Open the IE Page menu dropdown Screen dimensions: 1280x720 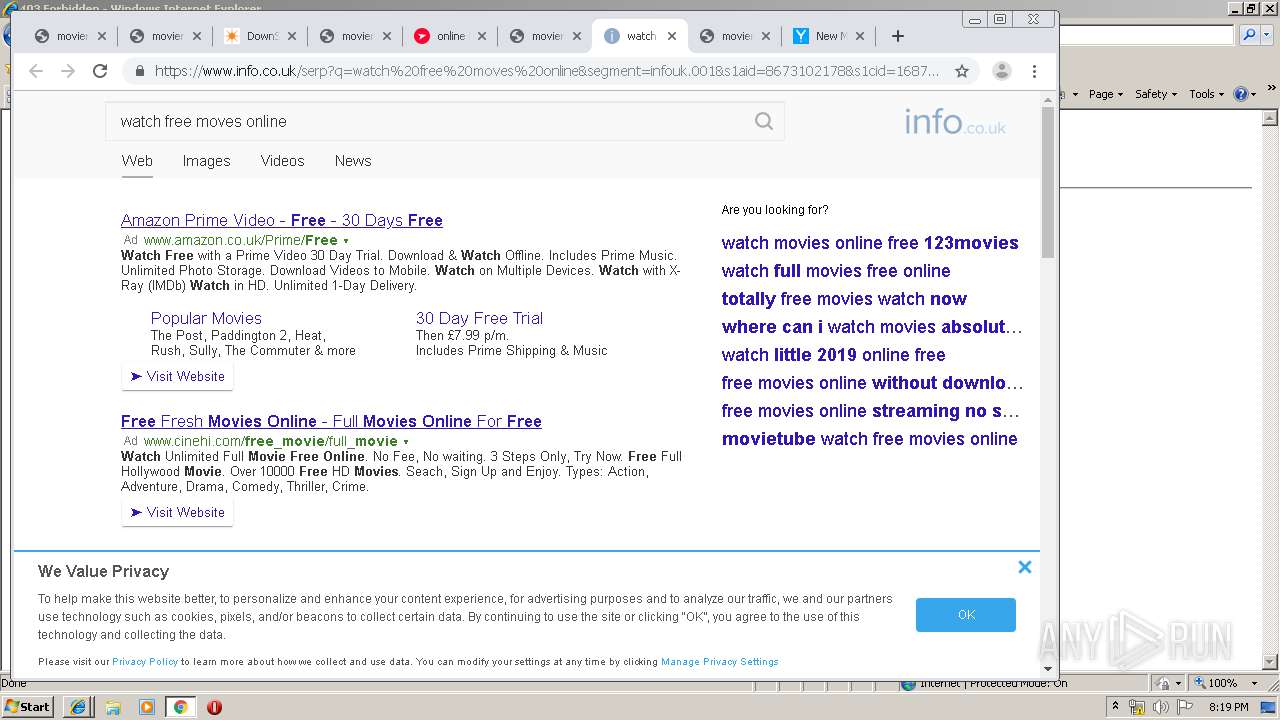(1105, 94)
